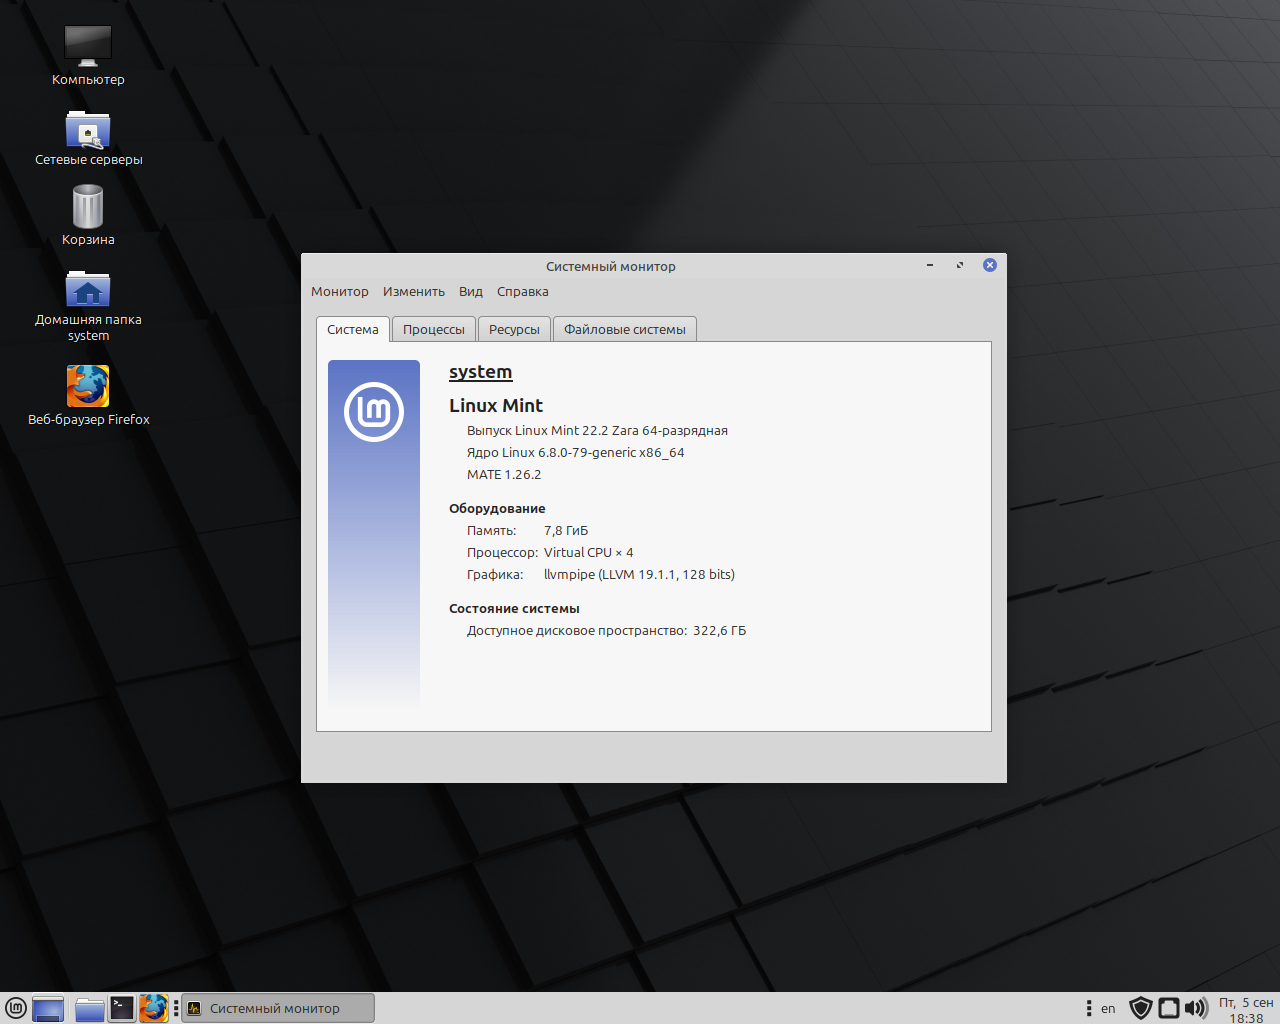The image size is (1280, 1024).
Task: Click Системный монитор taskbar button
Action: (x=278, y=1008)
